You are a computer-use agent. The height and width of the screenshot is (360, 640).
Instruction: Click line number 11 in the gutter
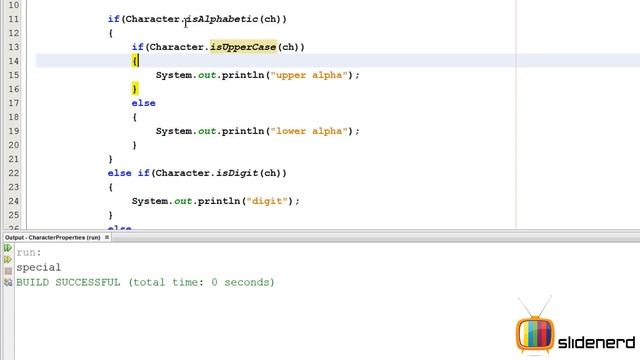(13, 19)
